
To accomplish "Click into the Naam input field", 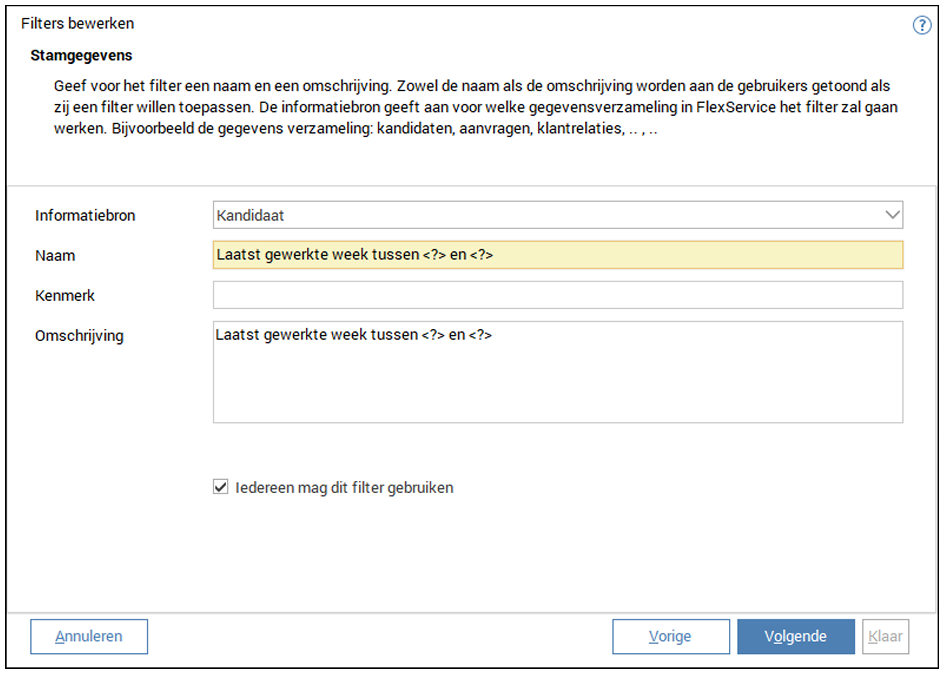I will coord(557,255).
